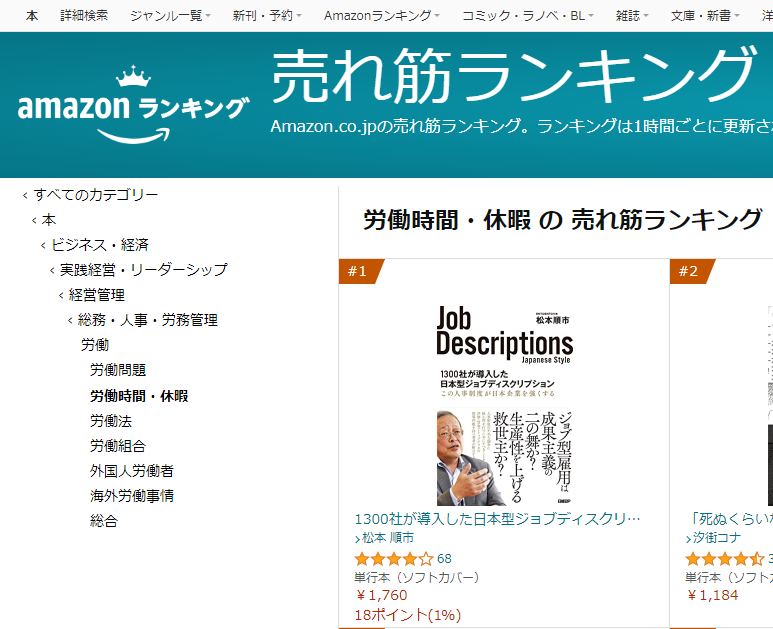Expand the 新刊・予約 dropdown
This screenshot has height=629, width=773.
point(267,16)
